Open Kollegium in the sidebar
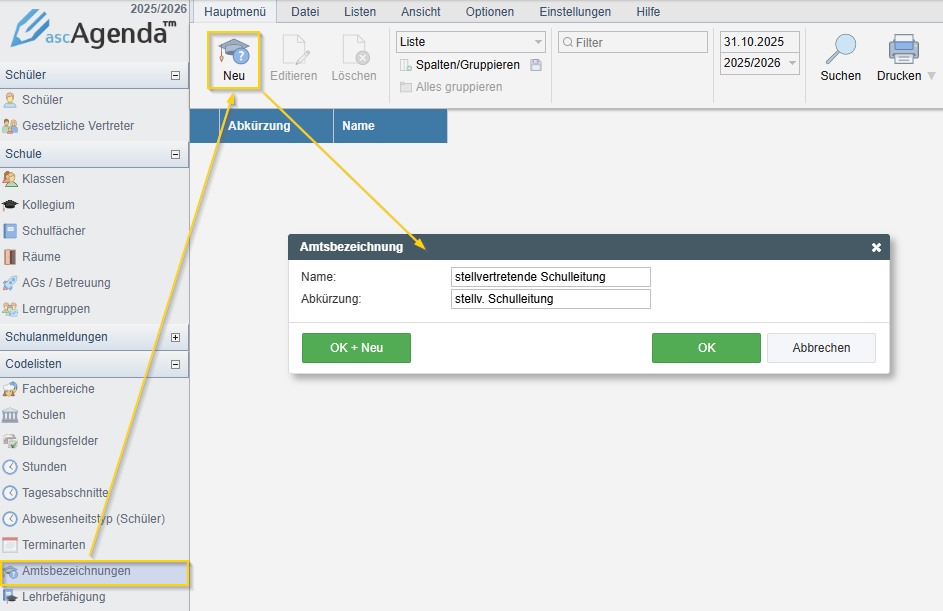The height and width of the screenshot is (611, 943). pyautogui.click(x=48, y=205)
